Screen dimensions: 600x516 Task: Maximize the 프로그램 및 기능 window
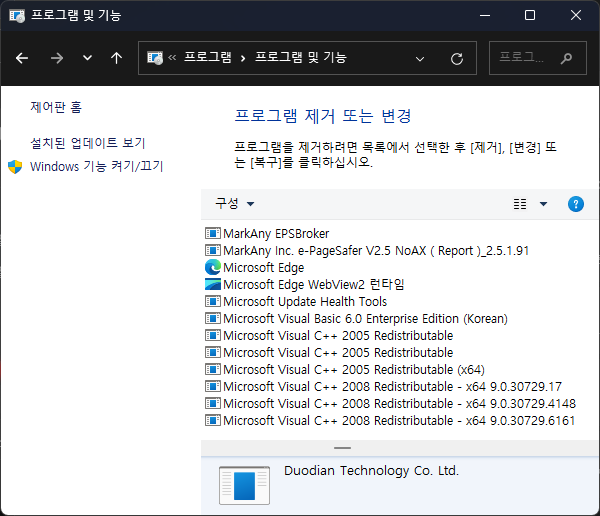click(530, 15)
